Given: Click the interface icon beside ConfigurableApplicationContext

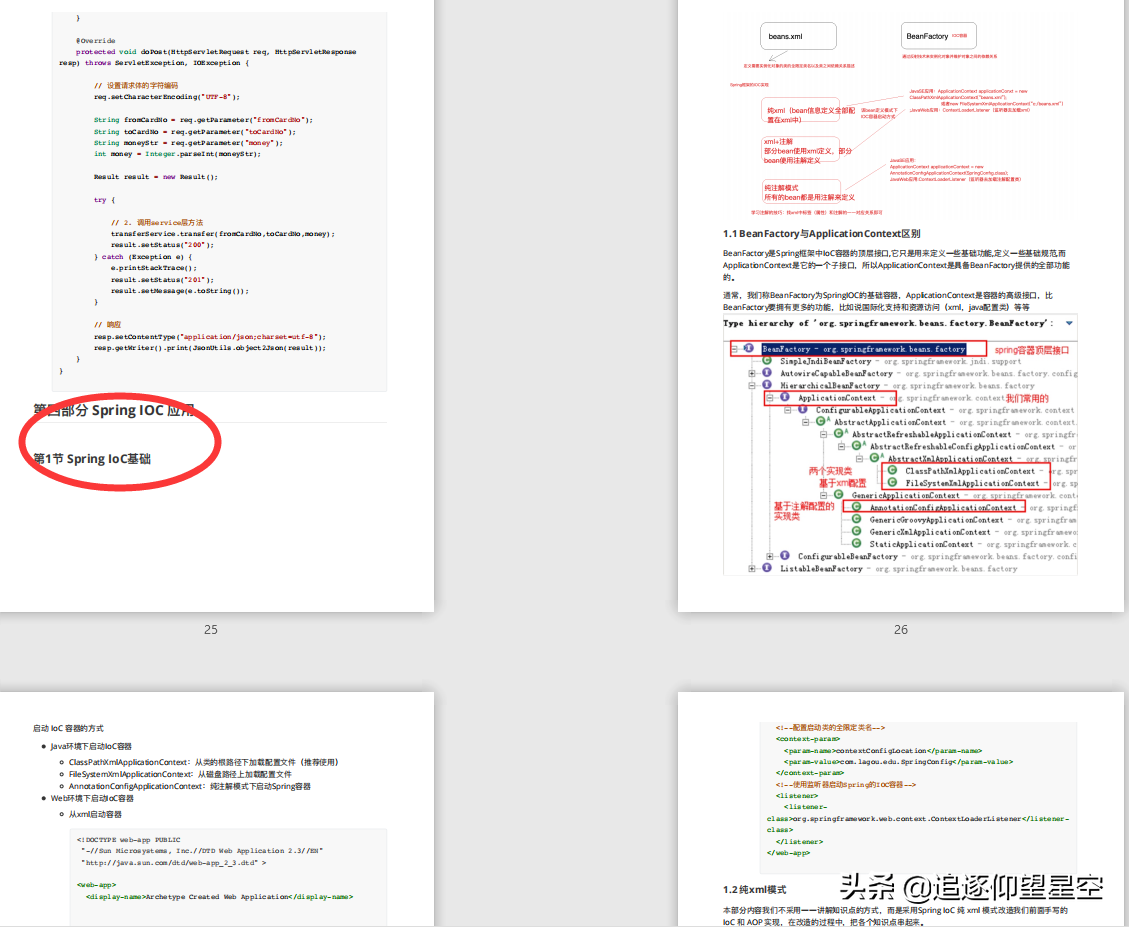Looking at the screenshot, I should (x=802, y=409).
